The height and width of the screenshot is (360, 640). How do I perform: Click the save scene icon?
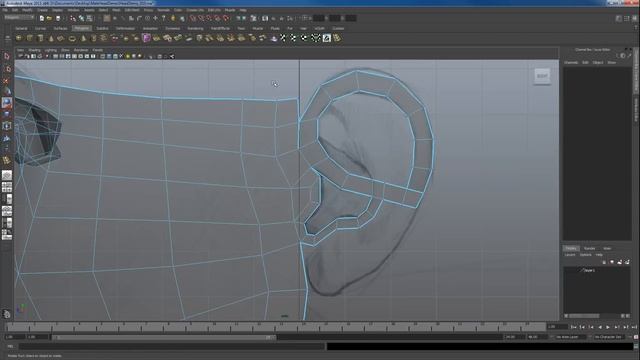point(58,18)
